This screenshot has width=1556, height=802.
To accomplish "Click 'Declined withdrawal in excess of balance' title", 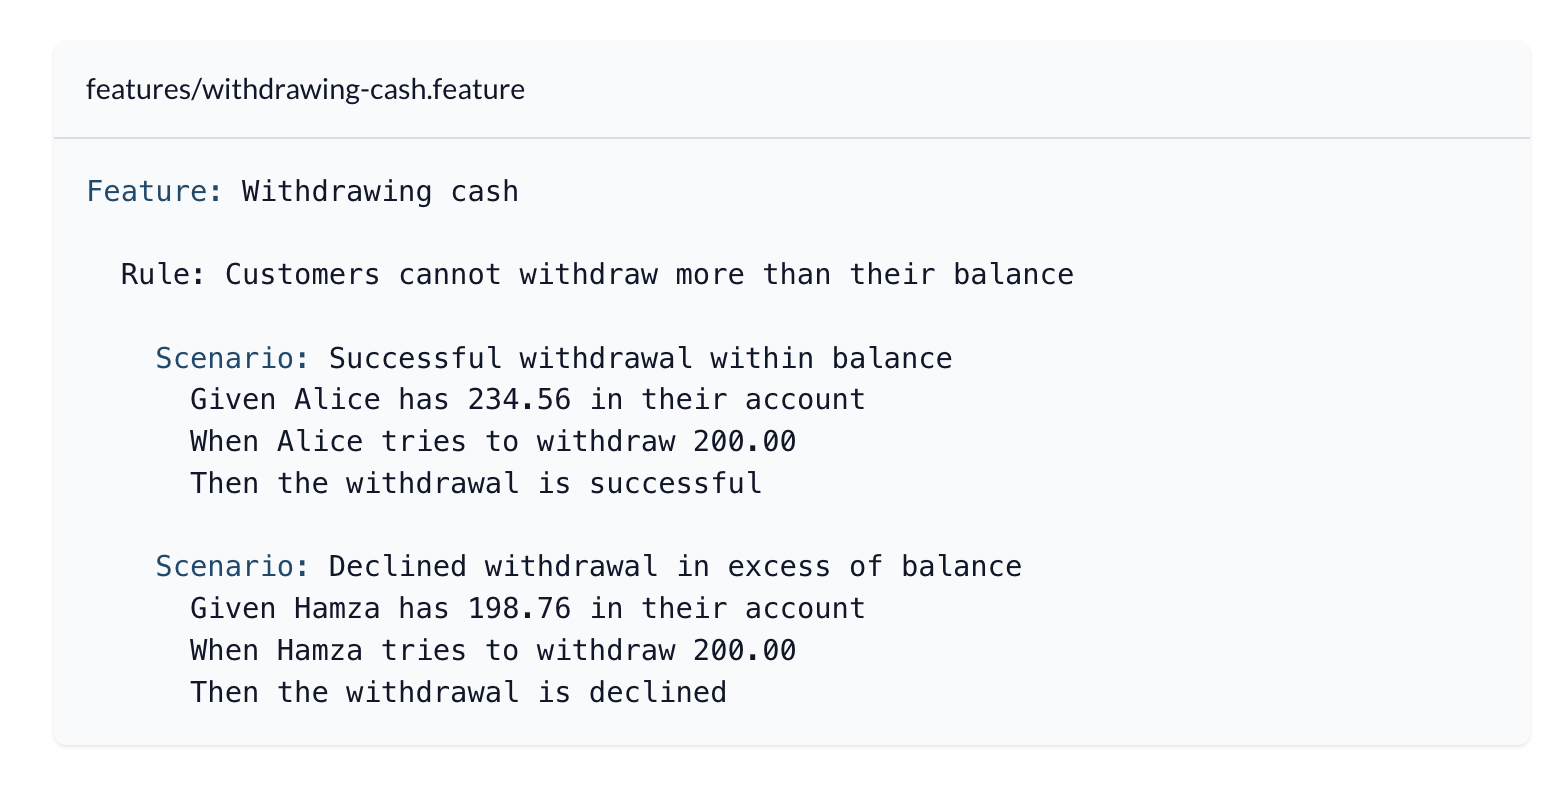I will [x=675, y=567].
